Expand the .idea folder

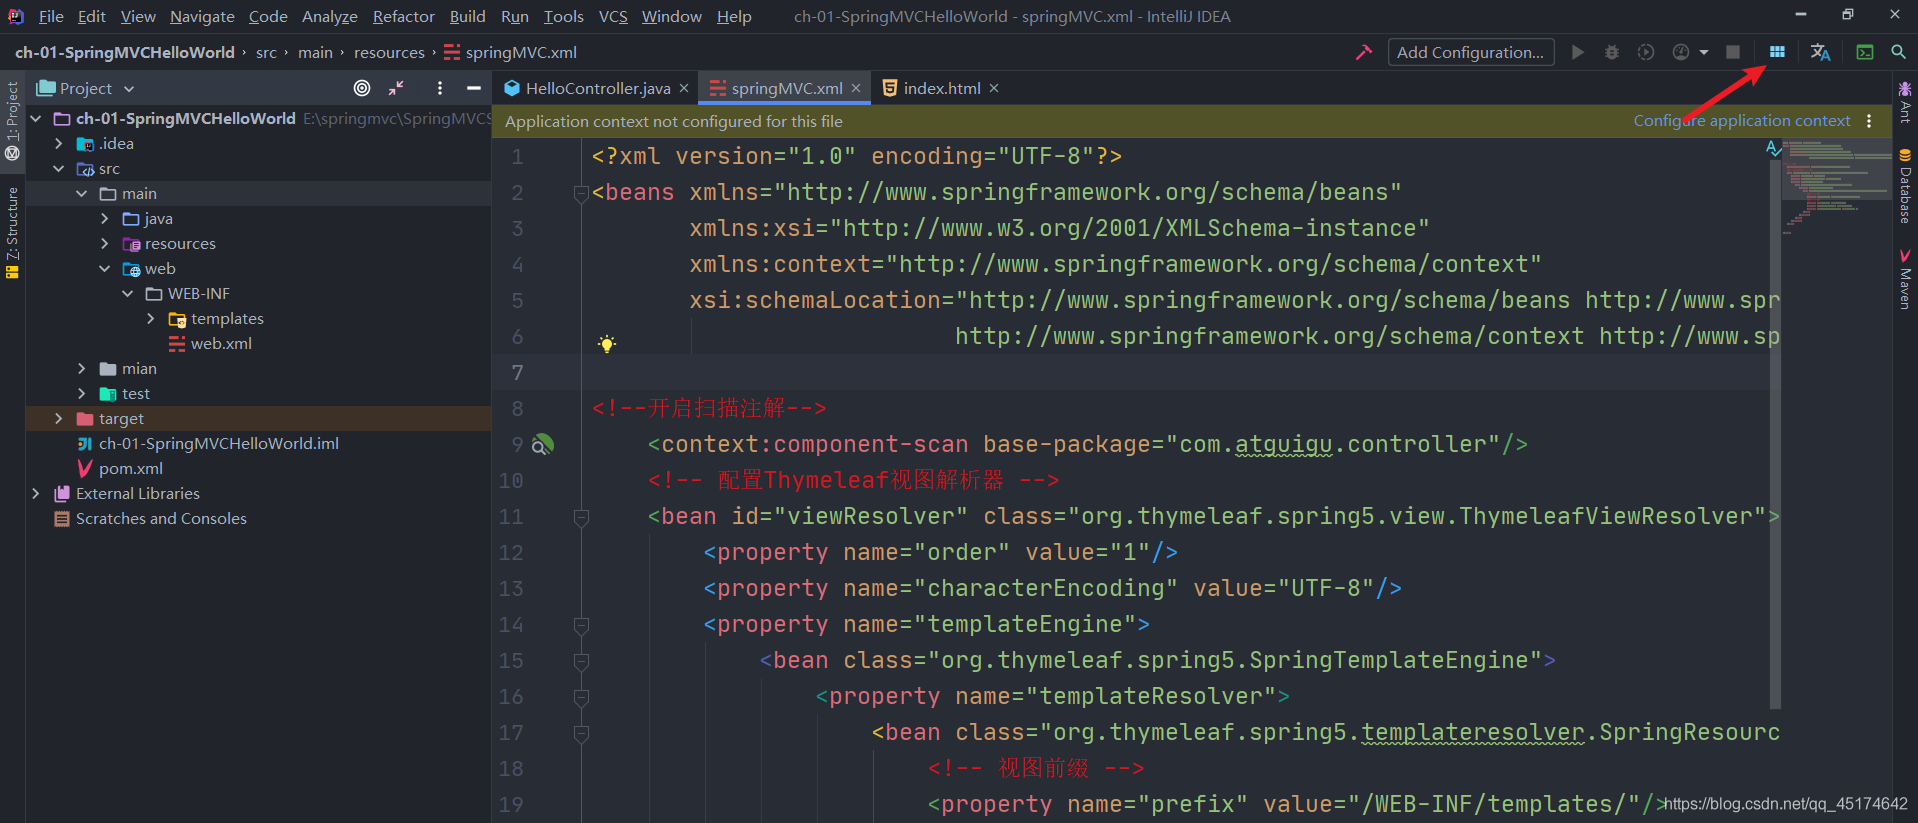pyautogui.click(x=59, y=143)
